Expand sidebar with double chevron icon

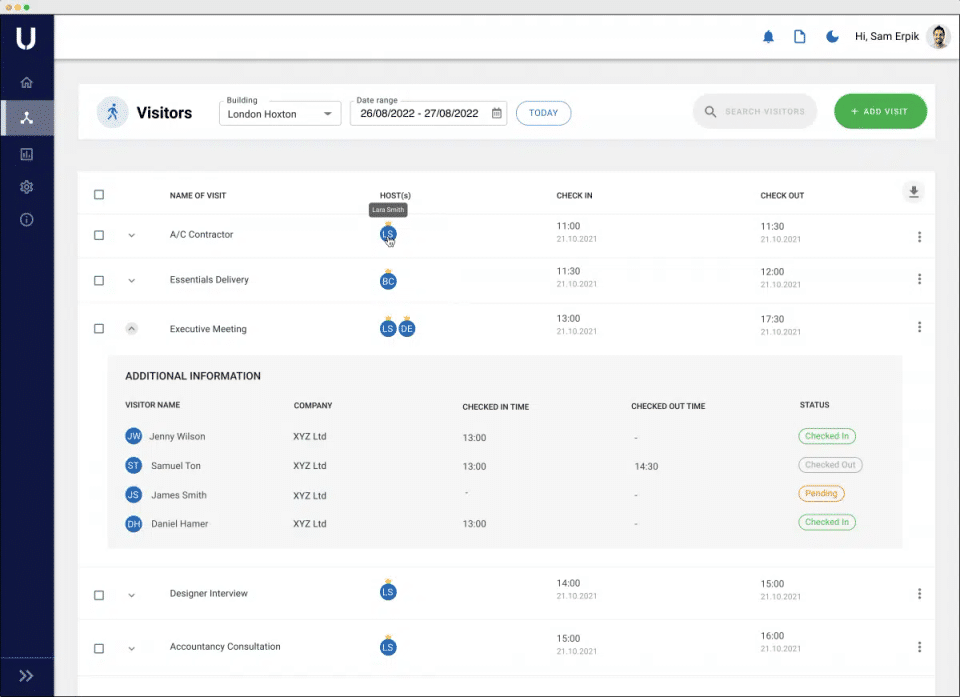[26, 676]
